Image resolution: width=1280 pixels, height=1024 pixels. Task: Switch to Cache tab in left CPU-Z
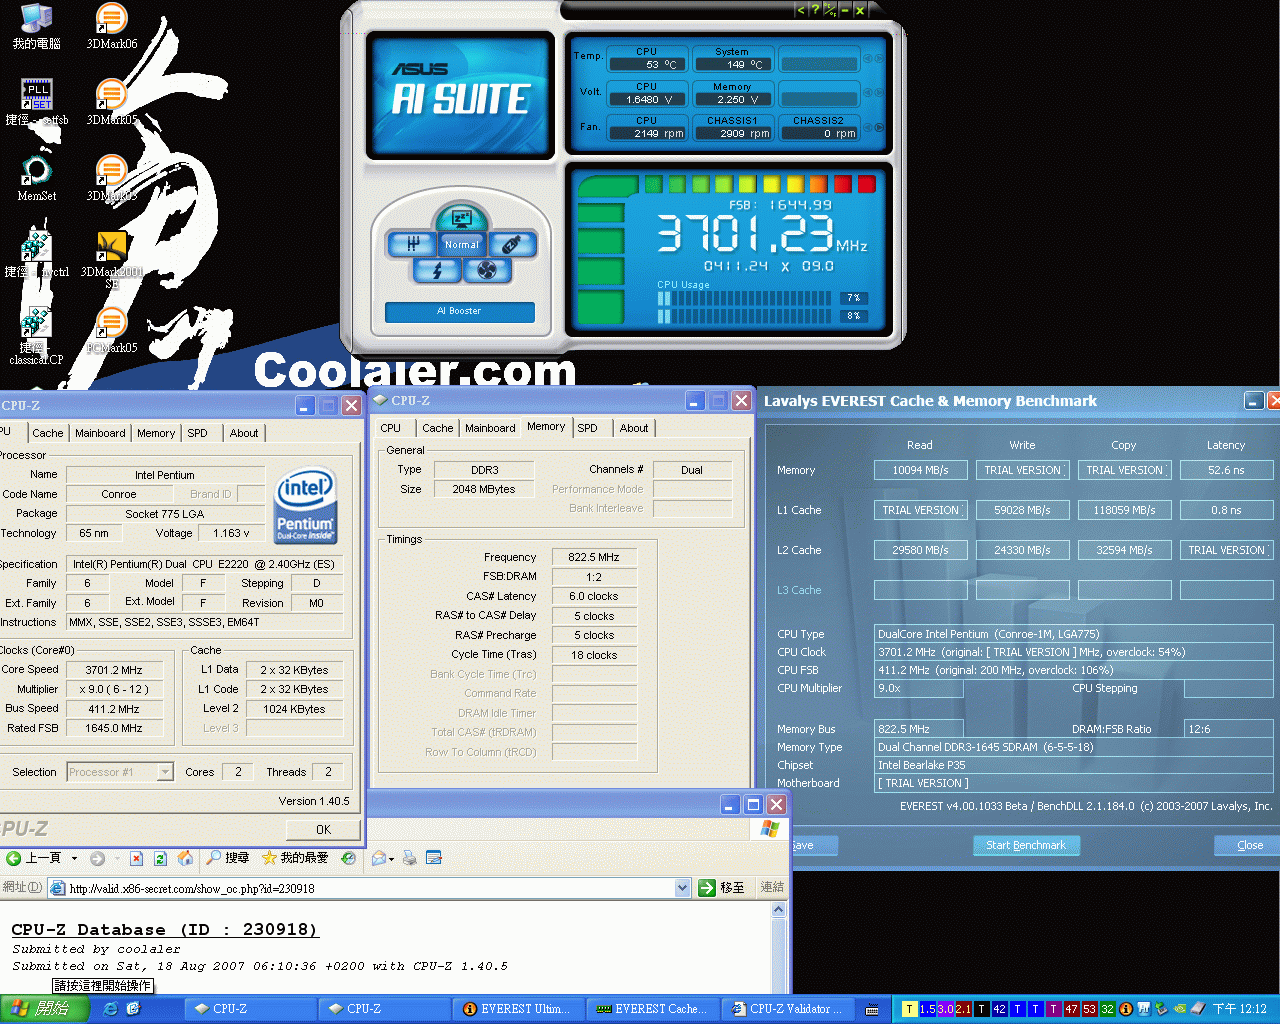pos(47,433)
